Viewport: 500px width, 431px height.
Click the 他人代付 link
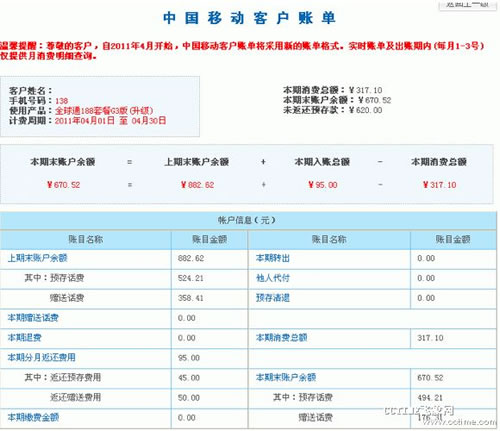(273, 278)
